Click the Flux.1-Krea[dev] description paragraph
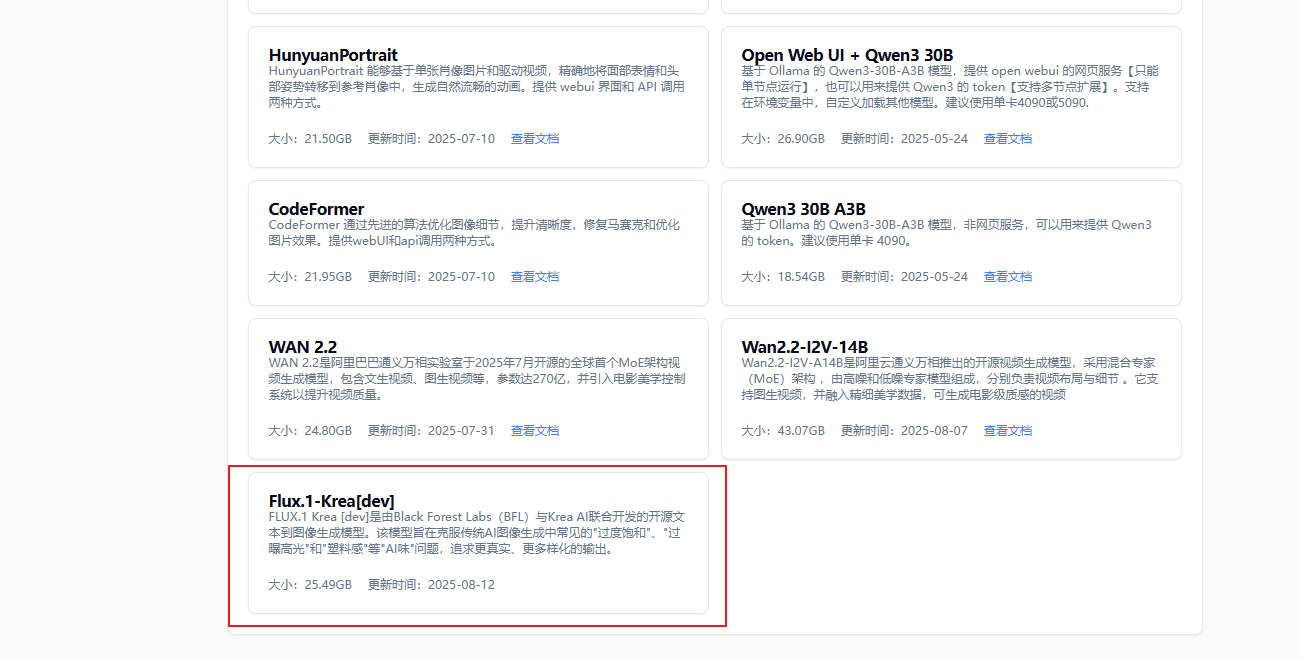Image resolution: width=1300 pixels, height=659 pixels. coord(478,533)
